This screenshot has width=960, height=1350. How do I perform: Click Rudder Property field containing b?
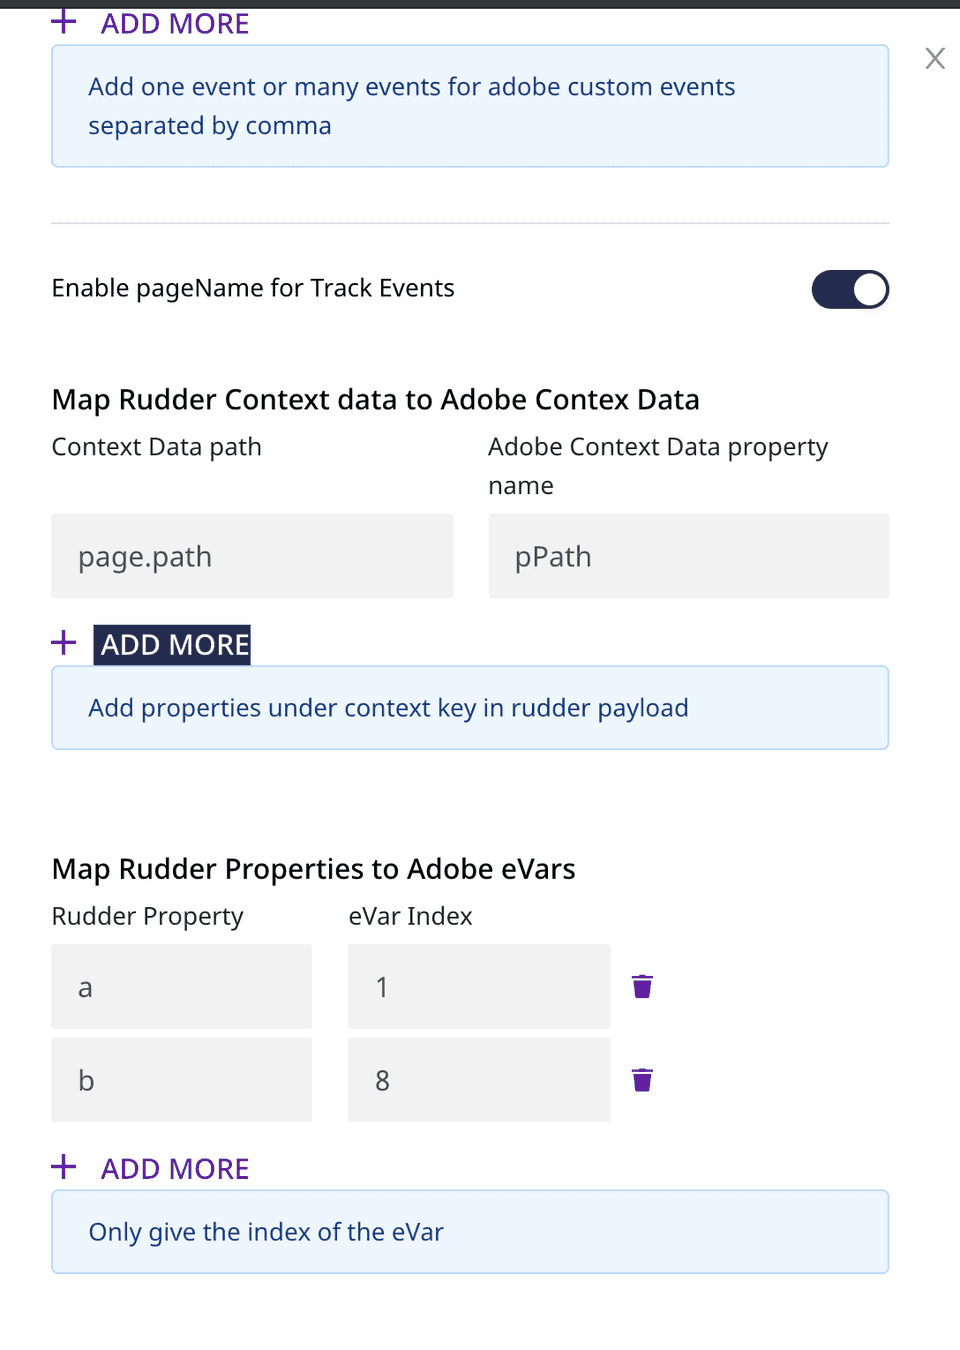[x=181, y=1080]
